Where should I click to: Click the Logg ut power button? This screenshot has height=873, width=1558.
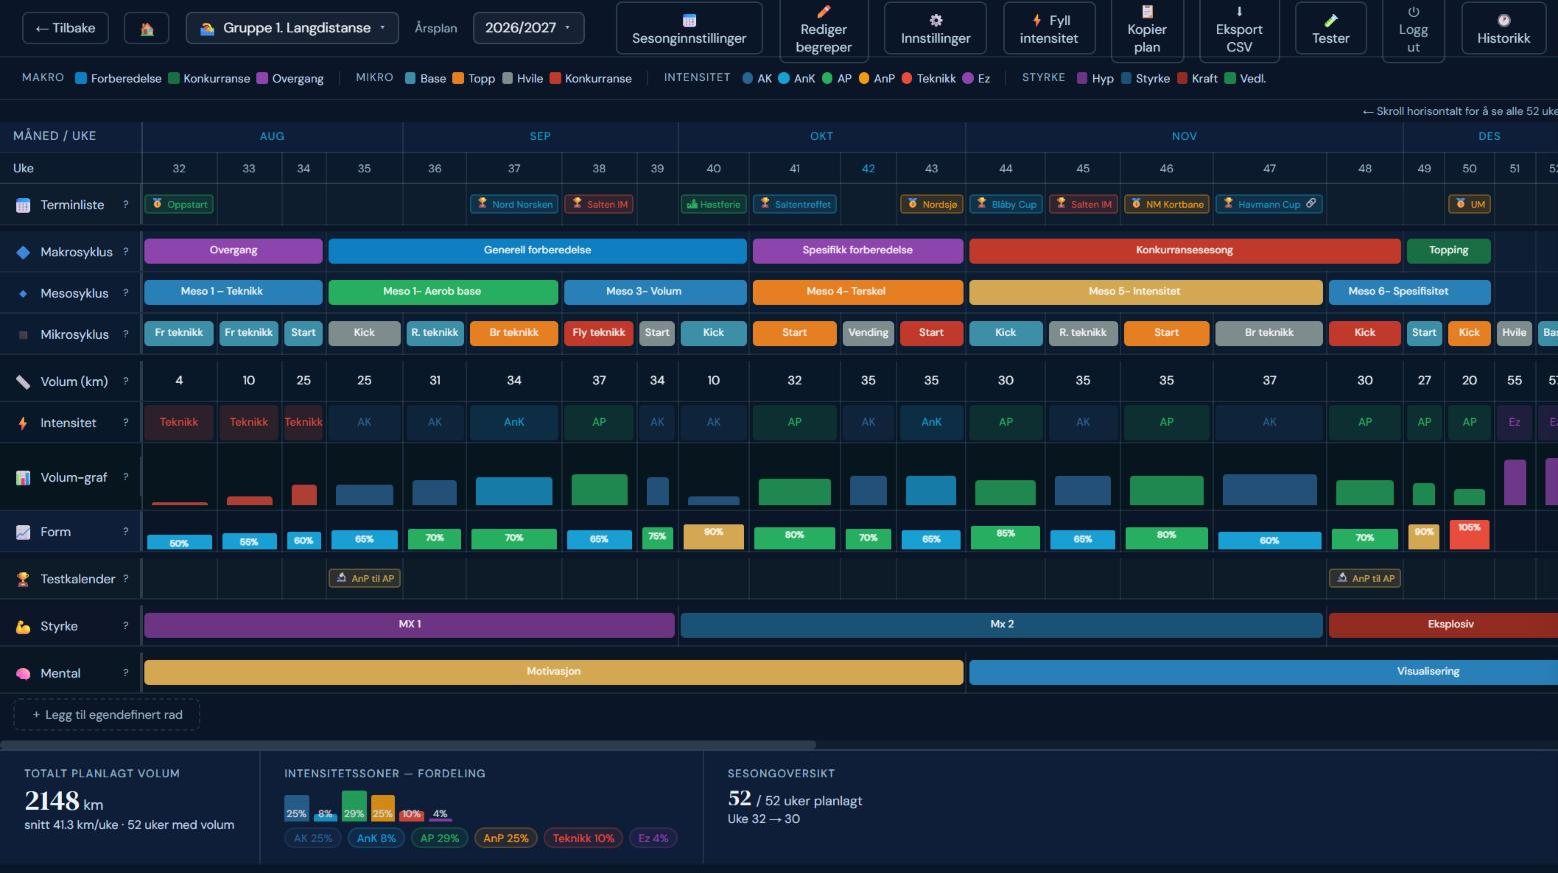coord(1413,29)
